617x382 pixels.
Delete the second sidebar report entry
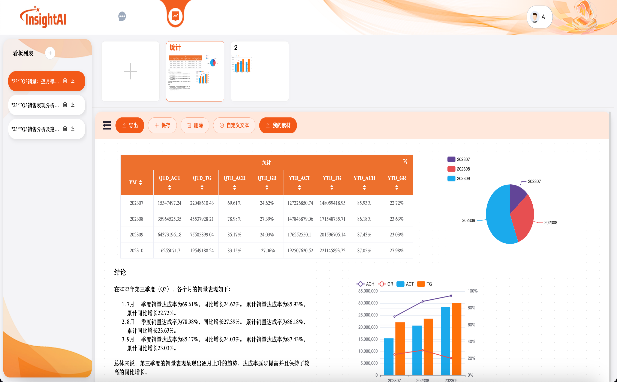coord(65,105)
